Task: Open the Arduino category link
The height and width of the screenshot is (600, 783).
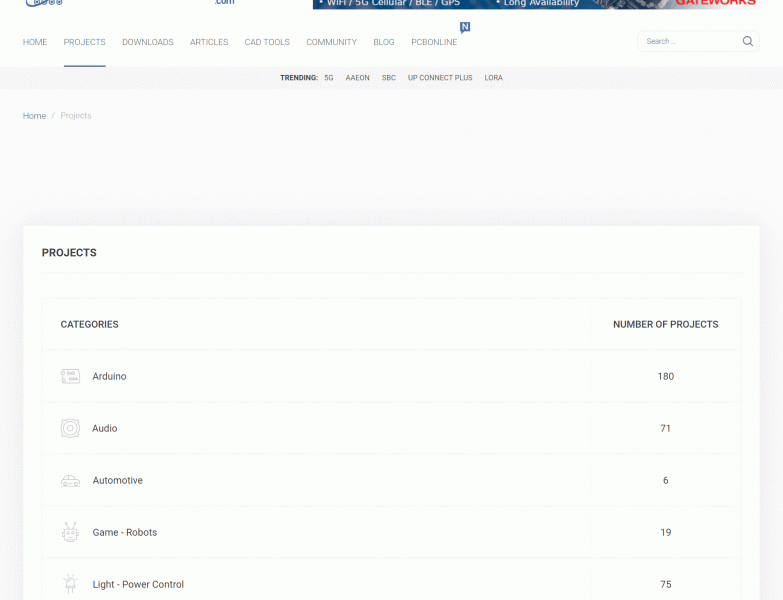Action: pyautogui.click(x=110, y=377)
